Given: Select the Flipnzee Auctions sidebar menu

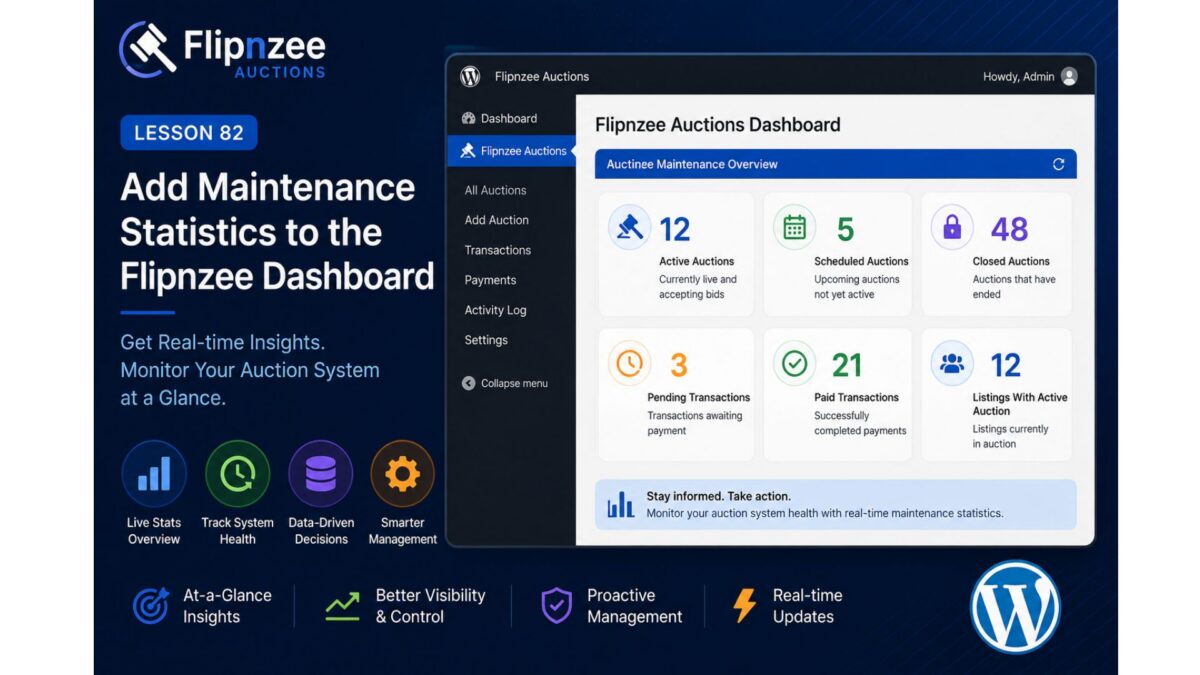Looking at the screenshot, I should coord(512,151).
